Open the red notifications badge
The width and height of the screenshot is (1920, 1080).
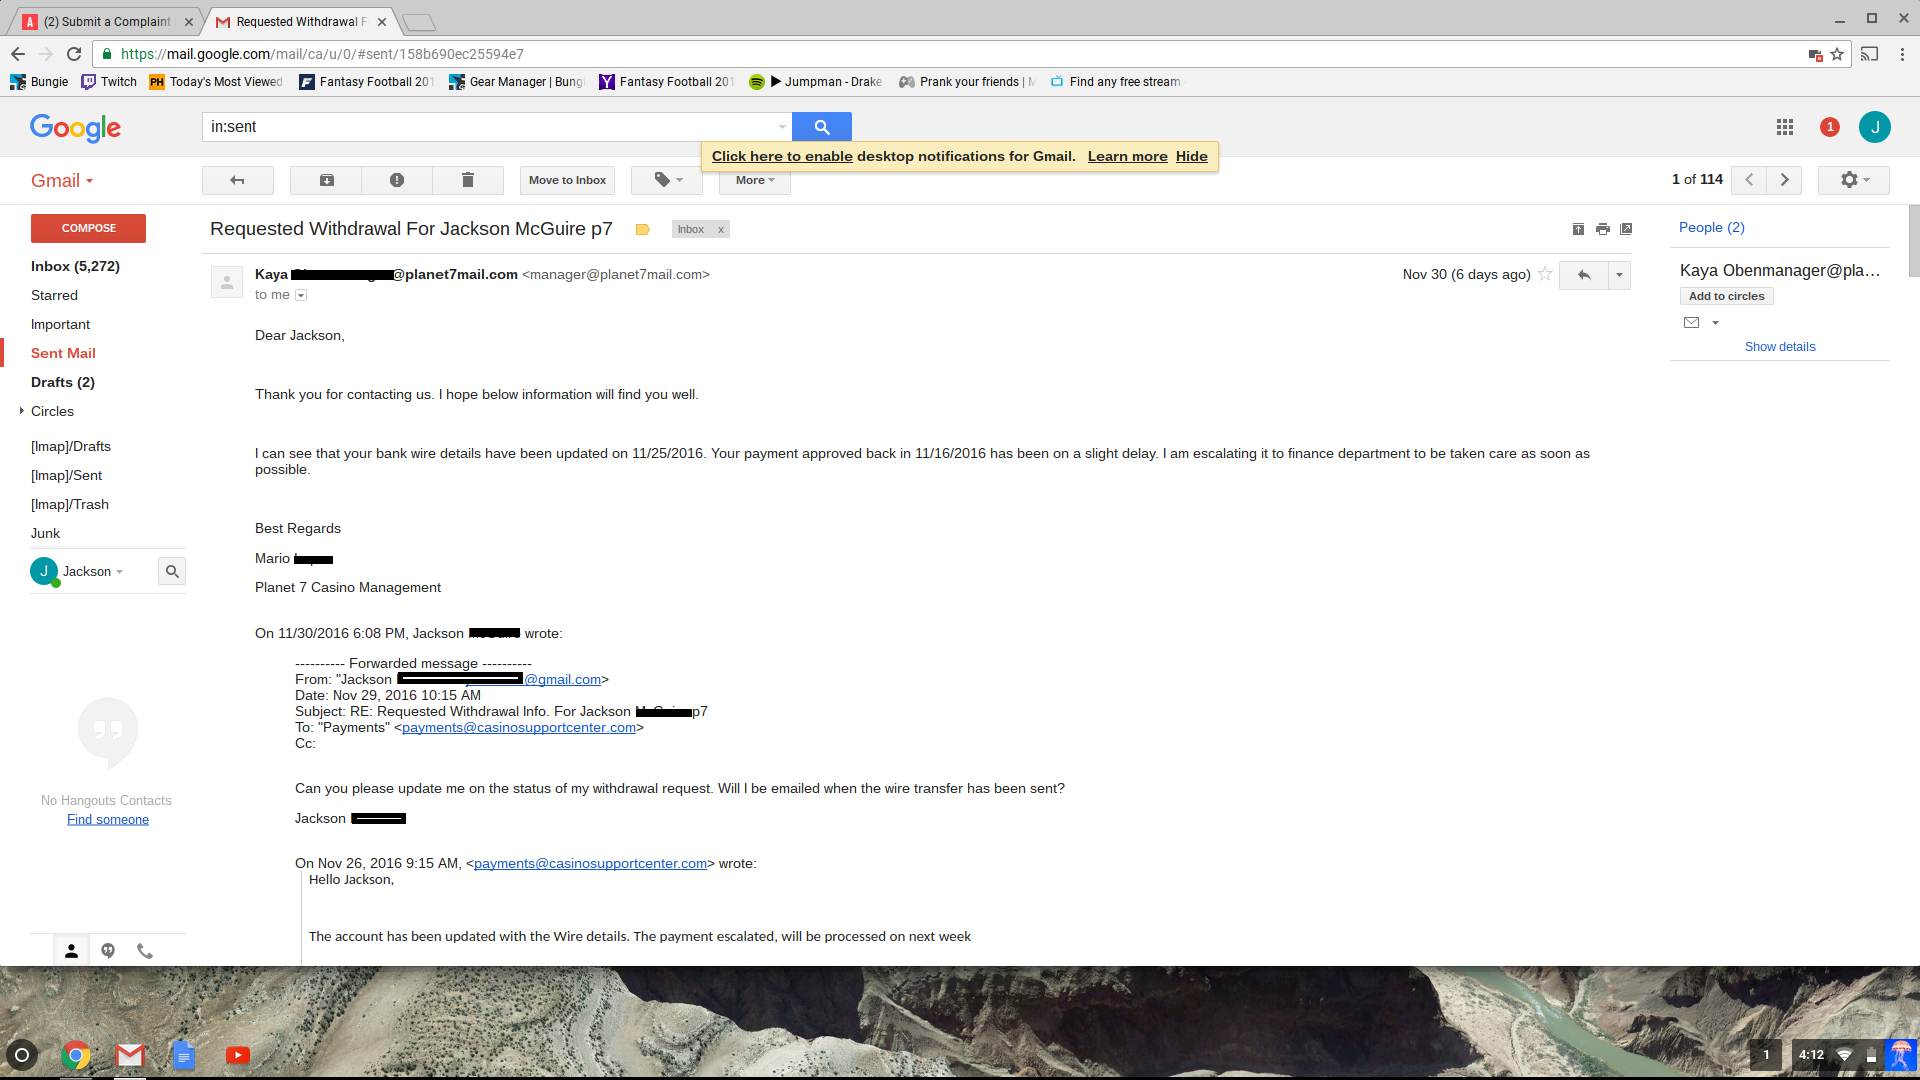(1830, 127)
